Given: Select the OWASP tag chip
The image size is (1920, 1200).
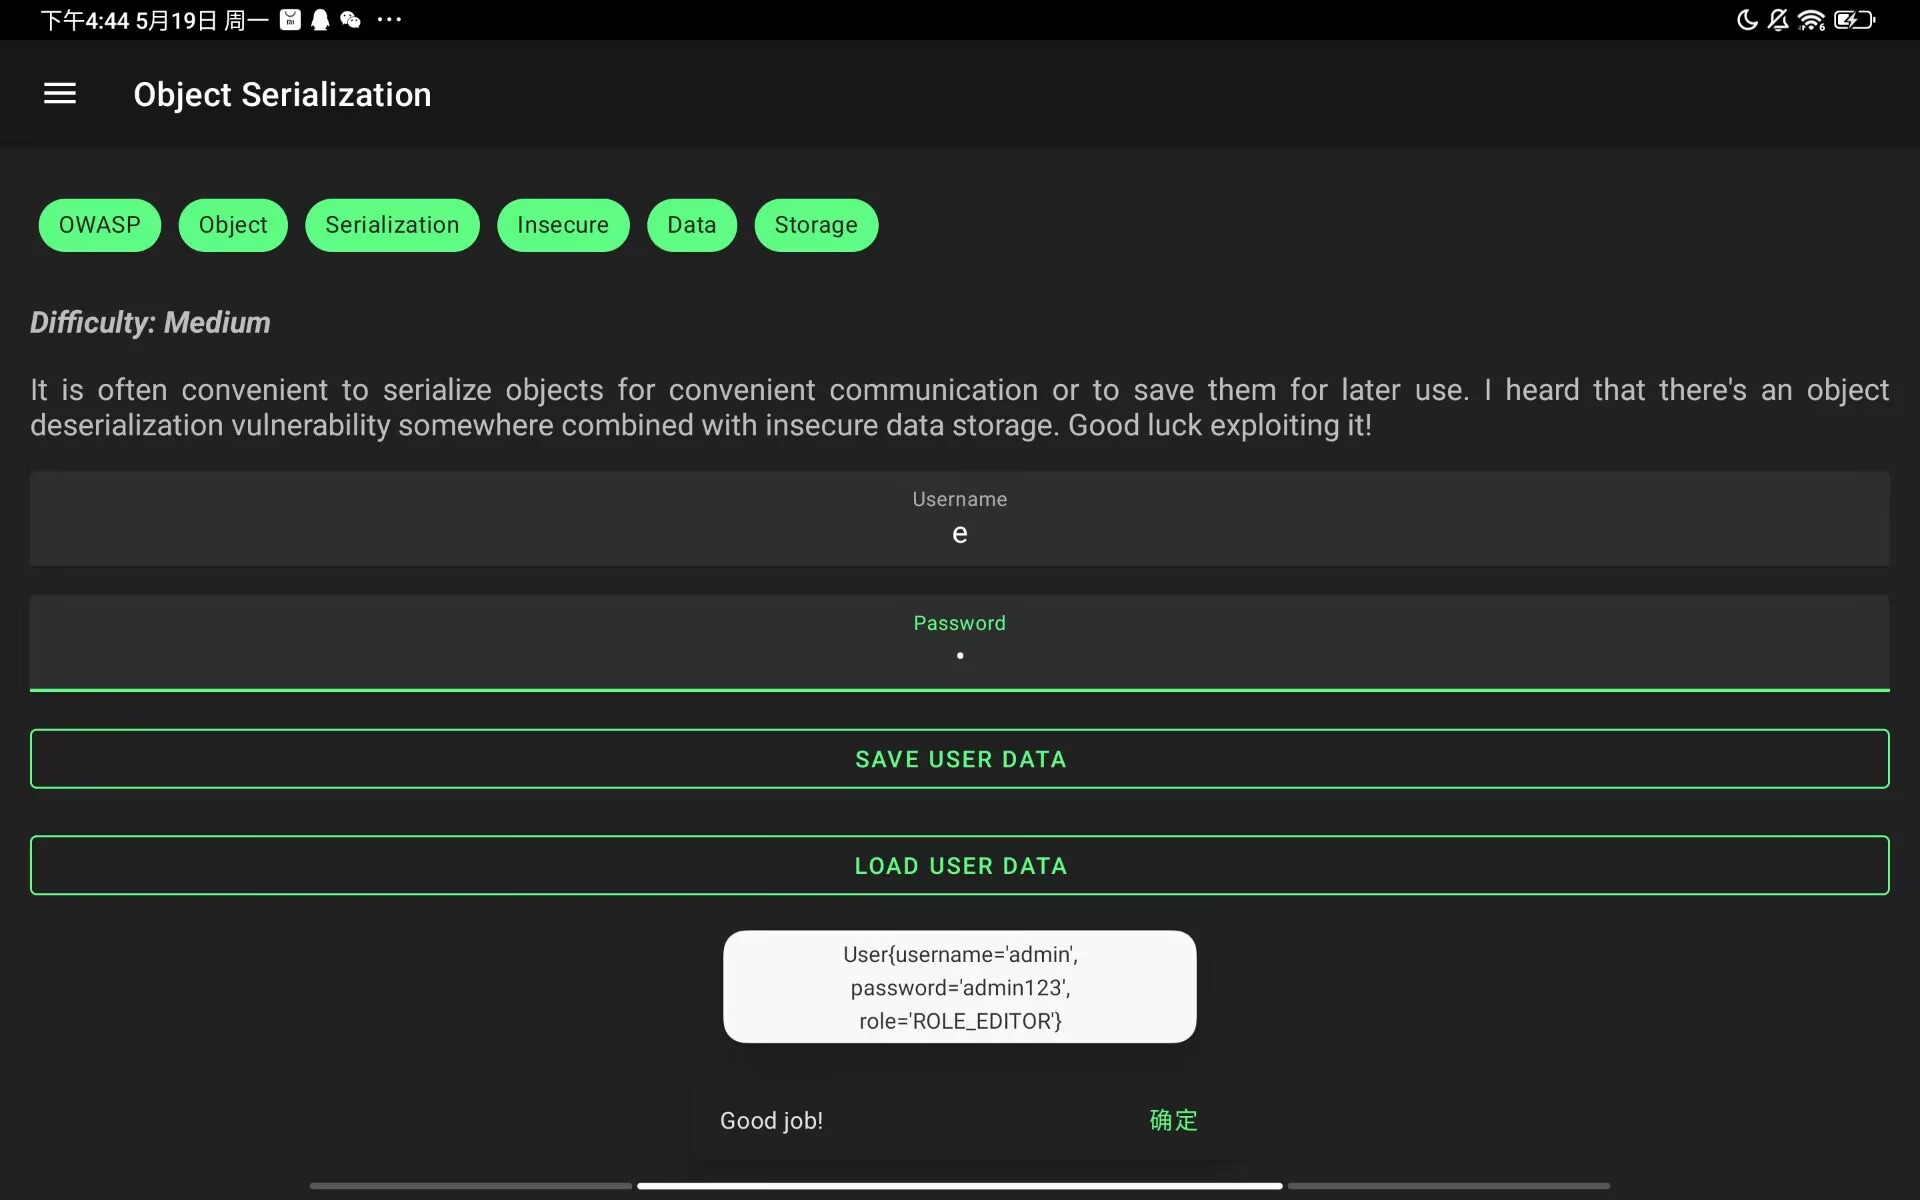Looking at the screenshot, I should pyautogui.click(x=99, y=225).
